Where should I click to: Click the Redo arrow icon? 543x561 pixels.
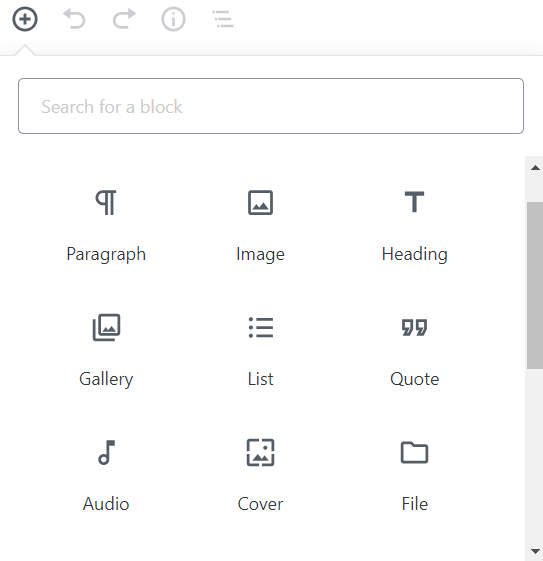(124, 19)
